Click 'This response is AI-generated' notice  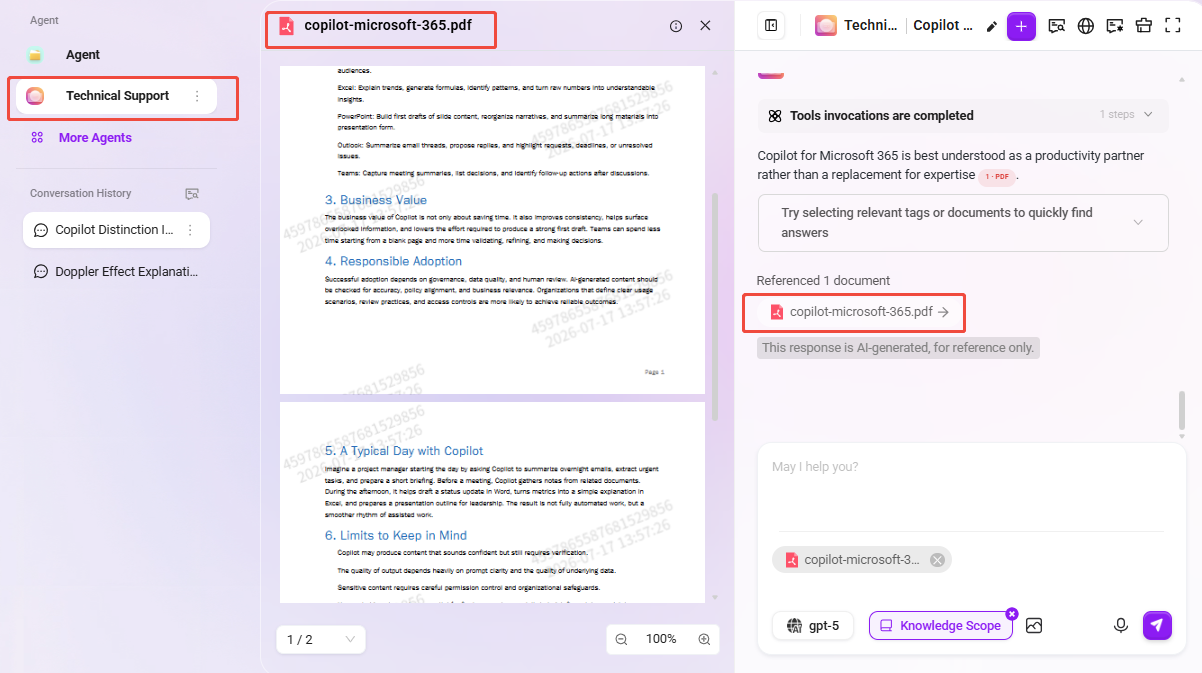pyautogui.click(x=898, y=348)
